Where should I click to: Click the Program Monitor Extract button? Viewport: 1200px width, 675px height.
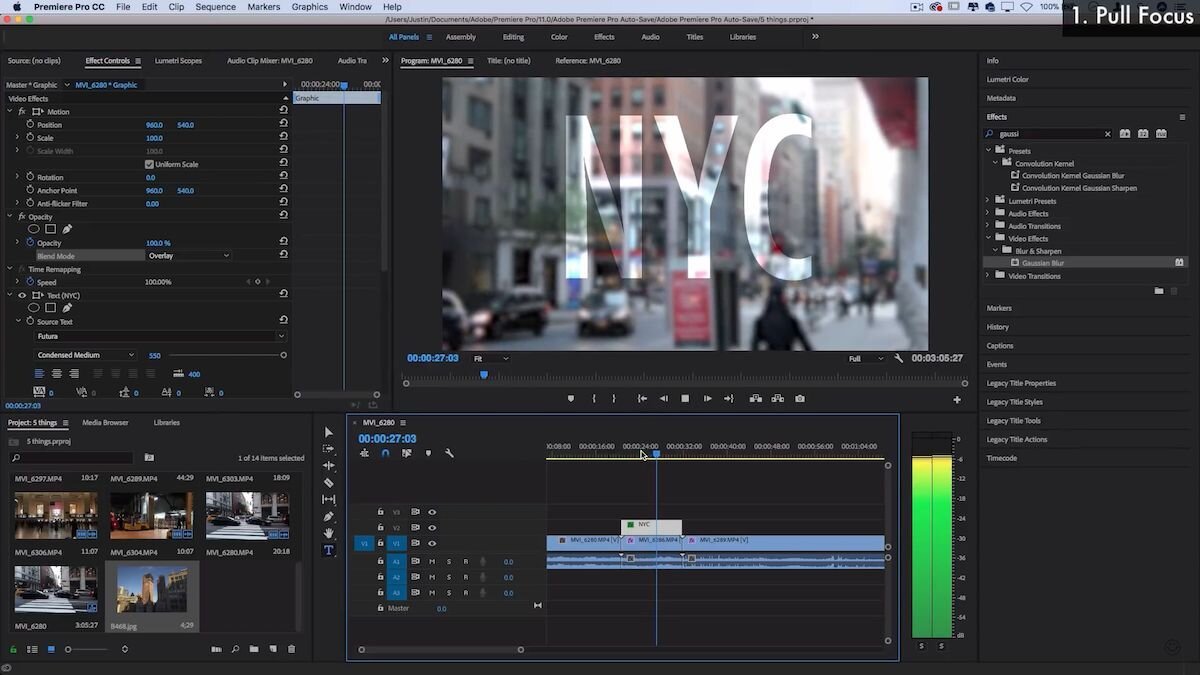(777, 398)
